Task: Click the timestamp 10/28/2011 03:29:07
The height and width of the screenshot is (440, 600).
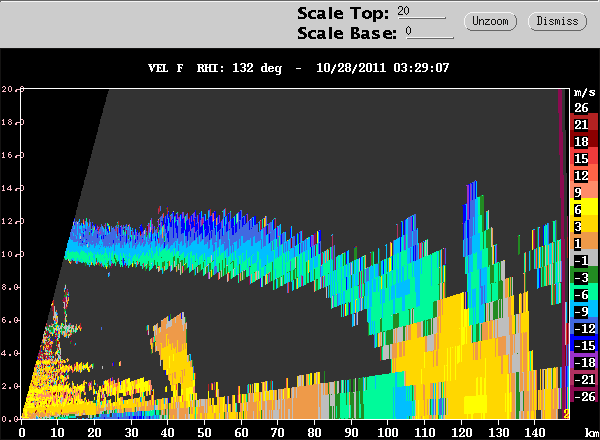Action: 383,68
